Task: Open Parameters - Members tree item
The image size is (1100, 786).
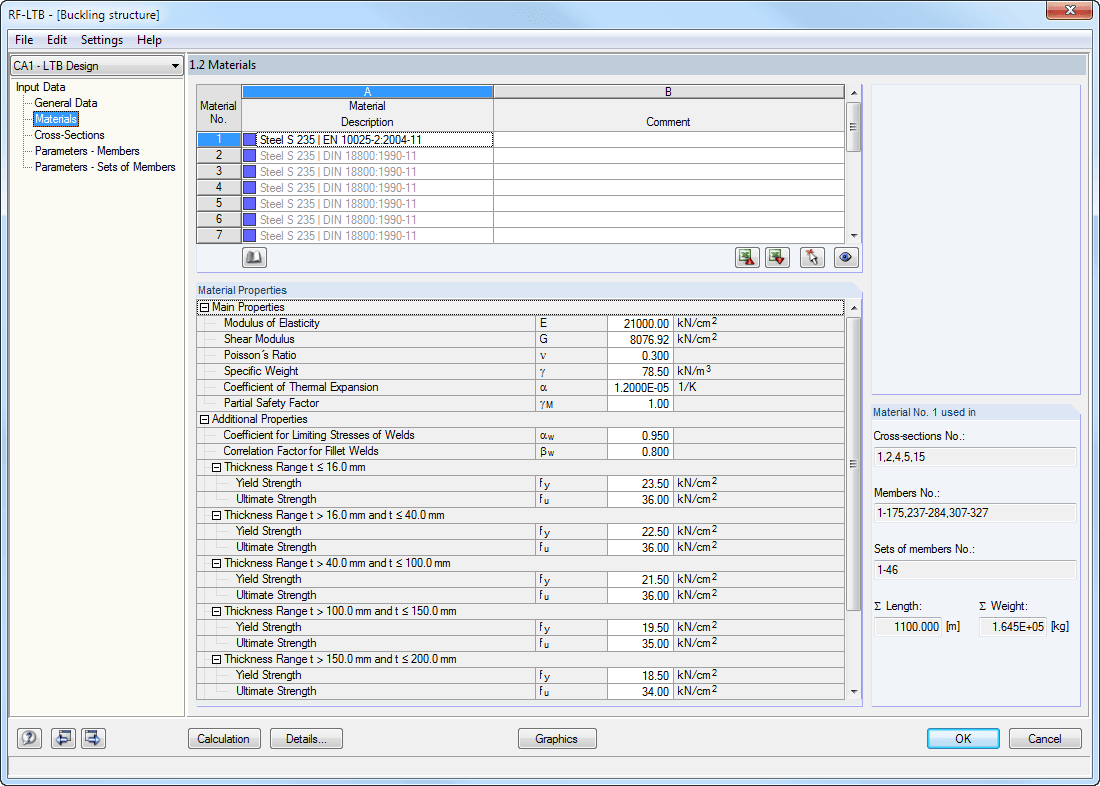Action: (x=87, y=151)
